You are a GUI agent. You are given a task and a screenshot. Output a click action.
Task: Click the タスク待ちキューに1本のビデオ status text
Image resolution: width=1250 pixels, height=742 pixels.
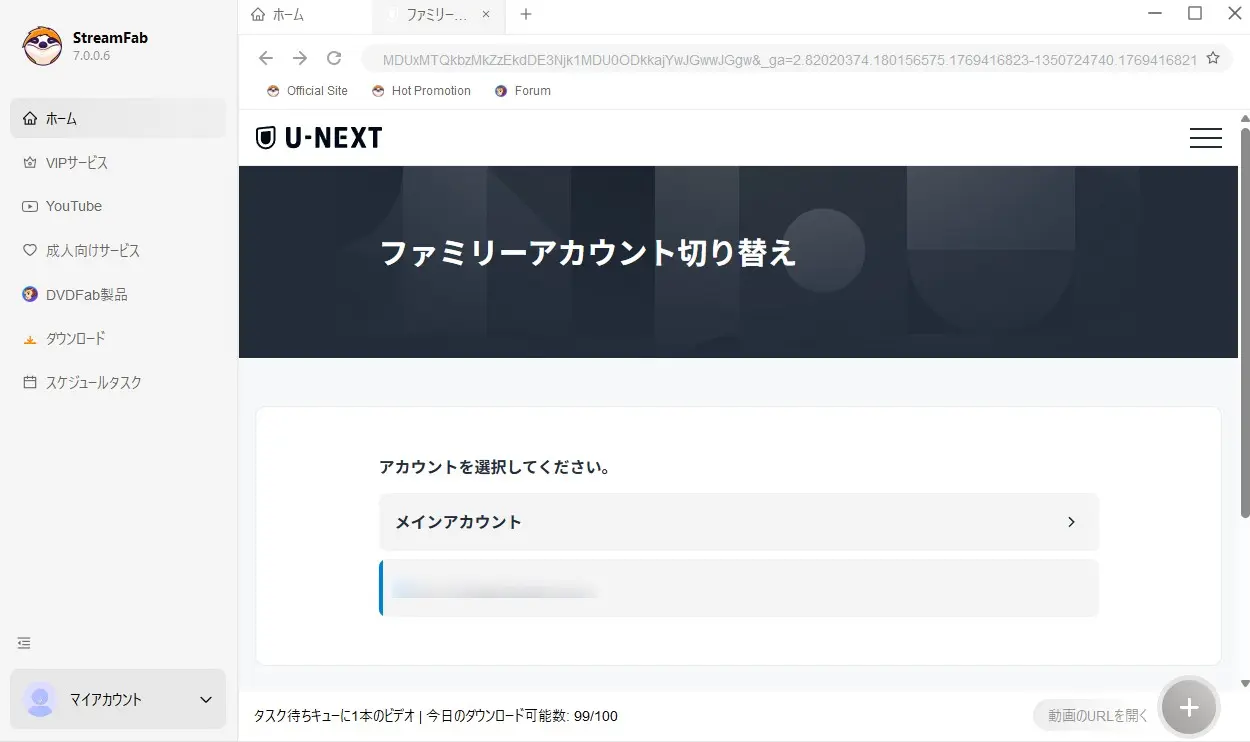[x=334, y=716]
